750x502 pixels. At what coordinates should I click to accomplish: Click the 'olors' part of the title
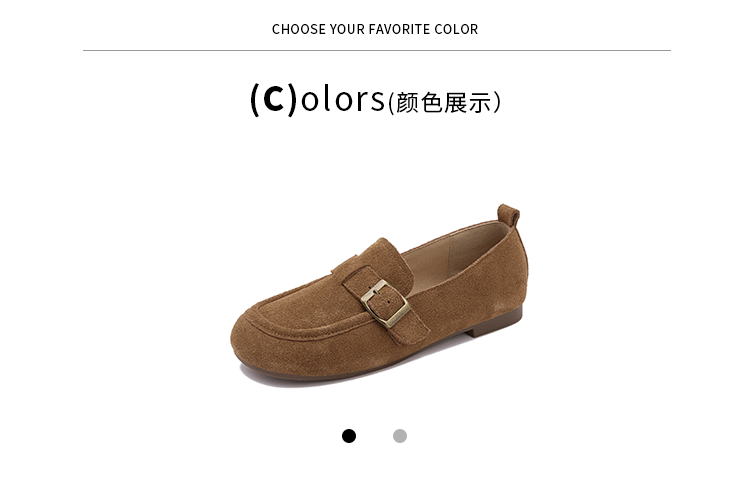[342, 99]
